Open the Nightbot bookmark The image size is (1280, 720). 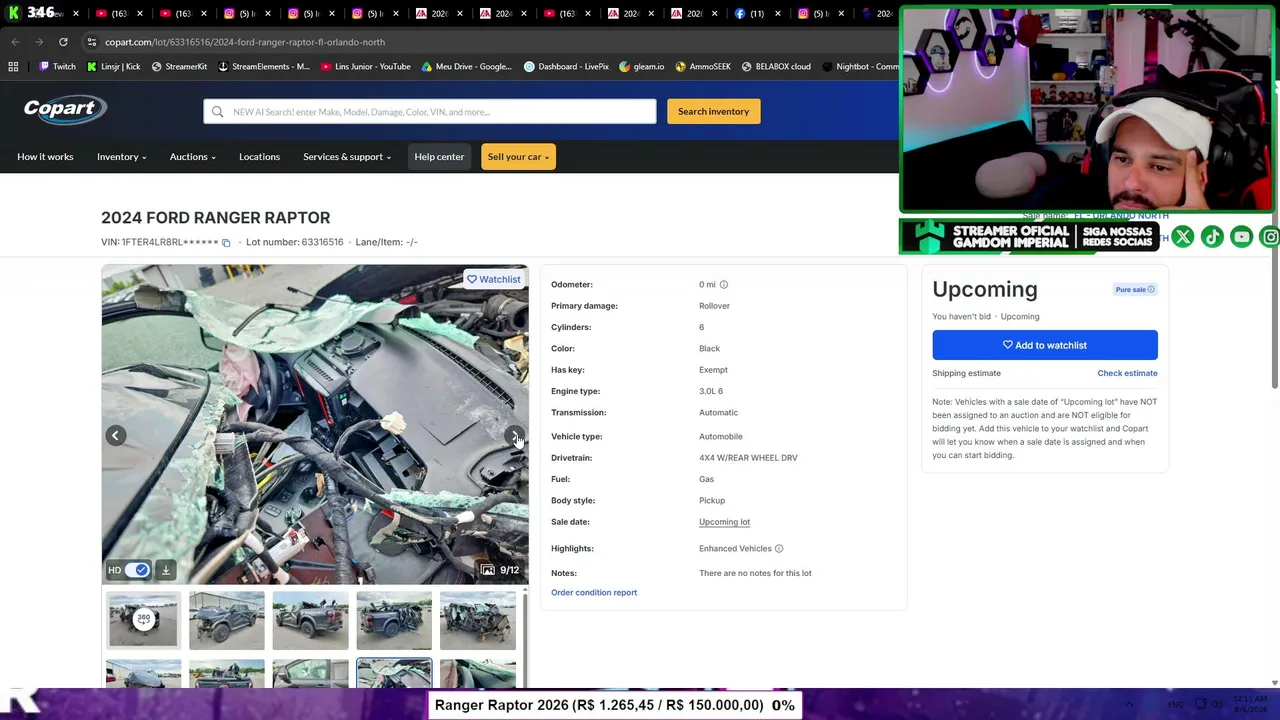[x=860, y=67]
